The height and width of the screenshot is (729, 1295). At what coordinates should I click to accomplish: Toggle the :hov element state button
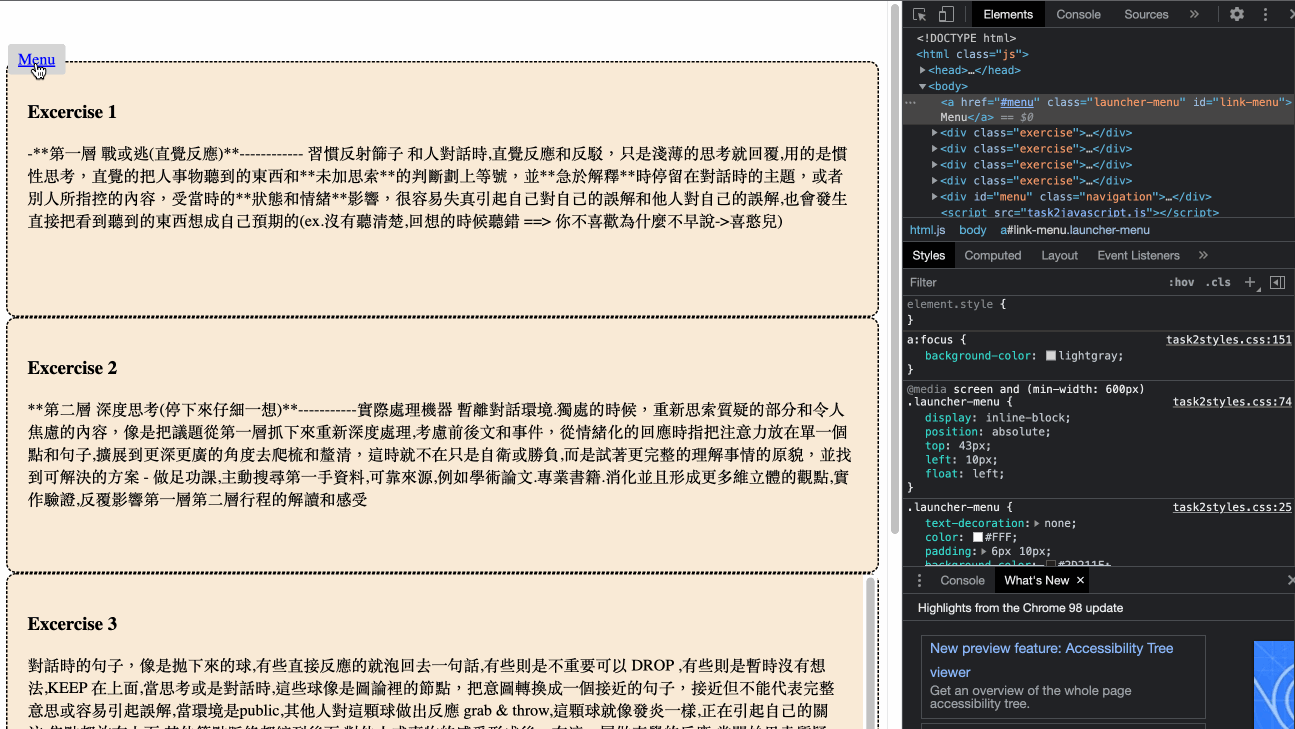click(x=1181, y=283)
